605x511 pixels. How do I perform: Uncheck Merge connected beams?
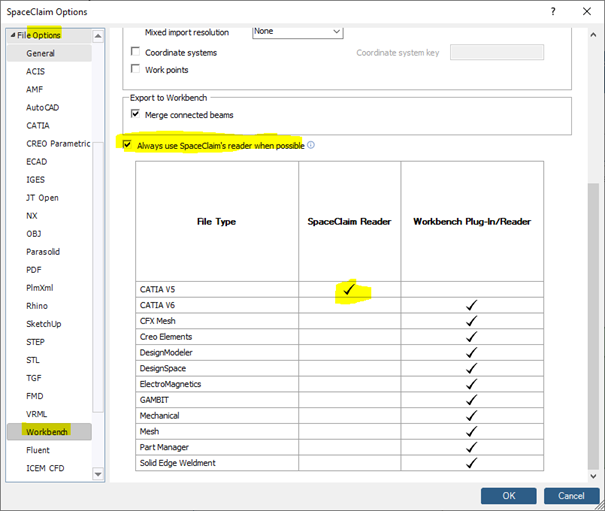[136, 115]
